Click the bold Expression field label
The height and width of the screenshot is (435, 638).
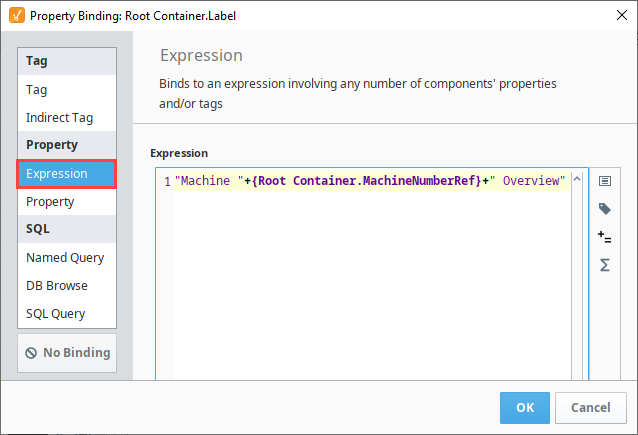pyautogui.click(x=179, y=153)
